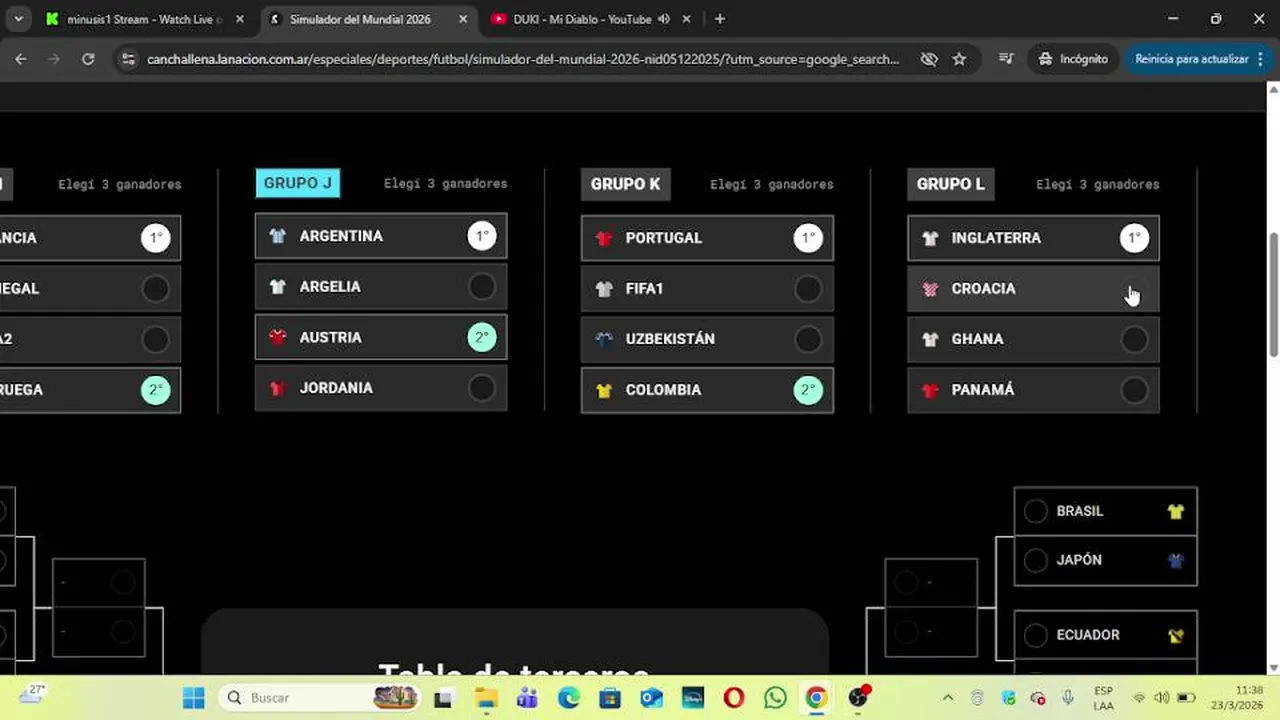1280x720 pixels.
Task: Reload the current page
Action: [x=88, y=59]
